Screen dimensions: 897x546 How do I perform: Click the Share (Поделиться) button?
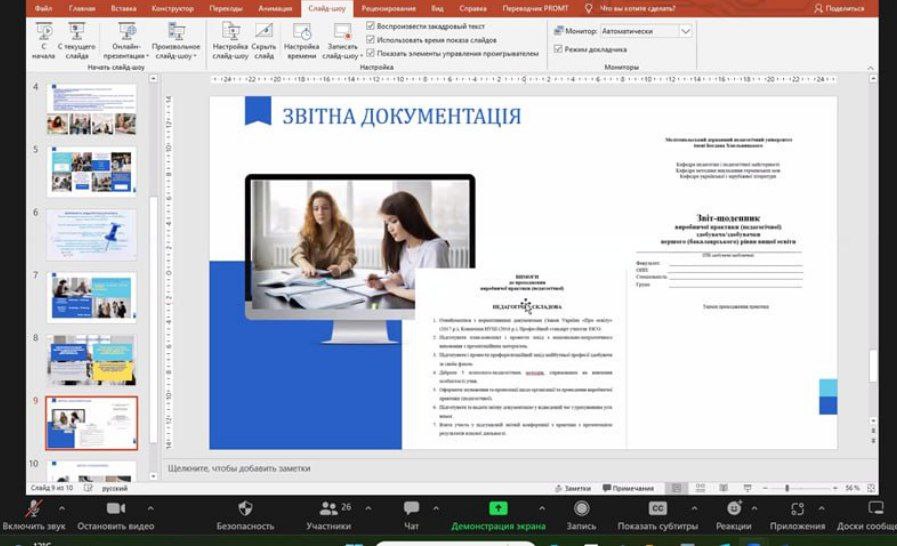click(x=839, y=8)
